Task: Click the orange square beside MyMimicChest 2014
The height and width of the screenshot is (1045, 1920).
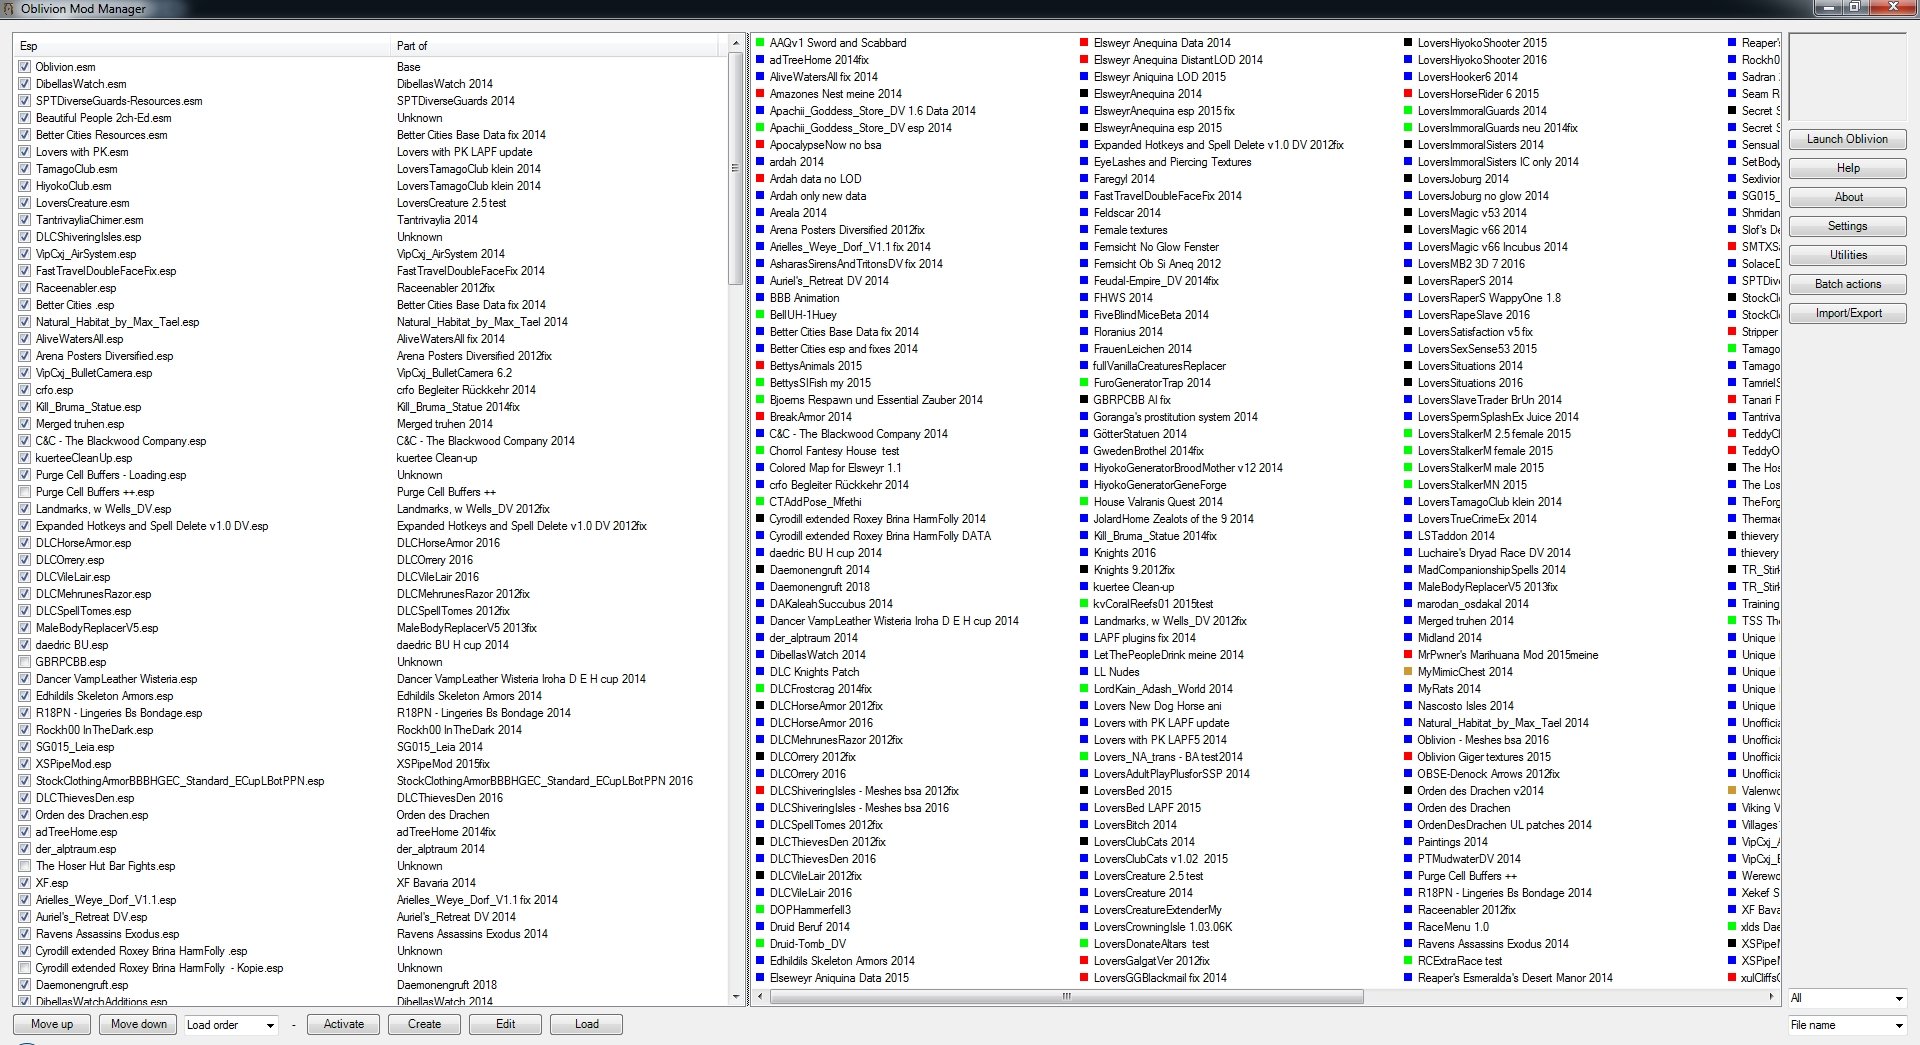Action: point(1408,672)
